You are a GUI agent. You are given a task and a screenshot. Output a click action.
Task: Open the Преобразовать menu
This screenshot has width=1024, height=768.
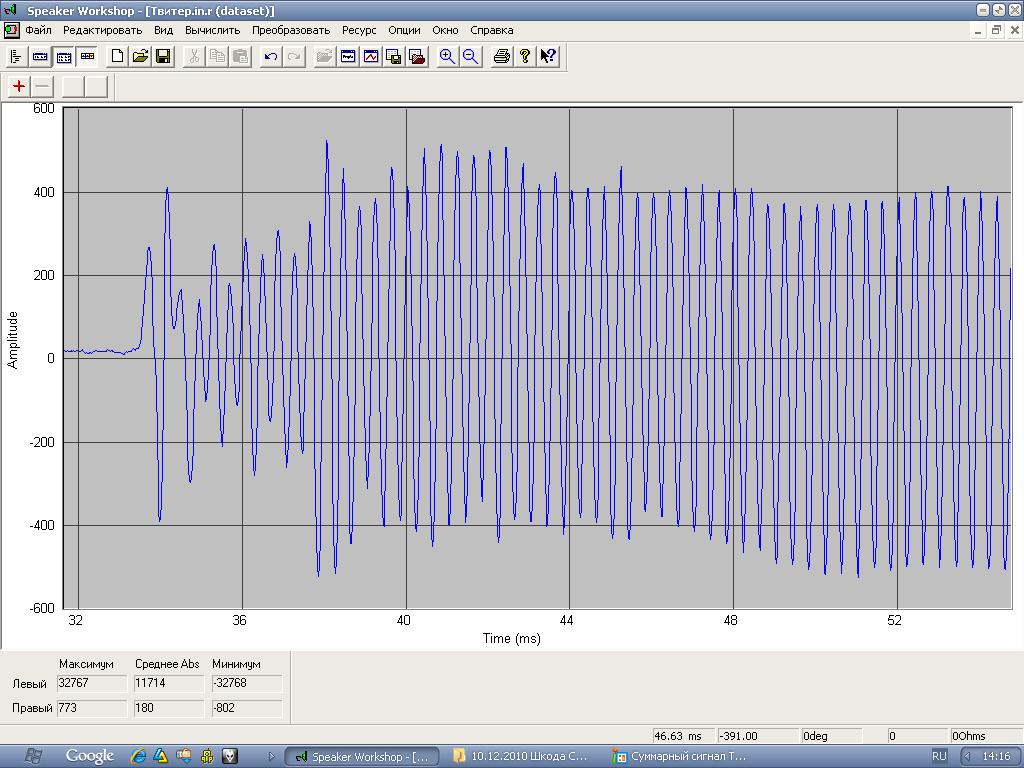pos(291,30)
